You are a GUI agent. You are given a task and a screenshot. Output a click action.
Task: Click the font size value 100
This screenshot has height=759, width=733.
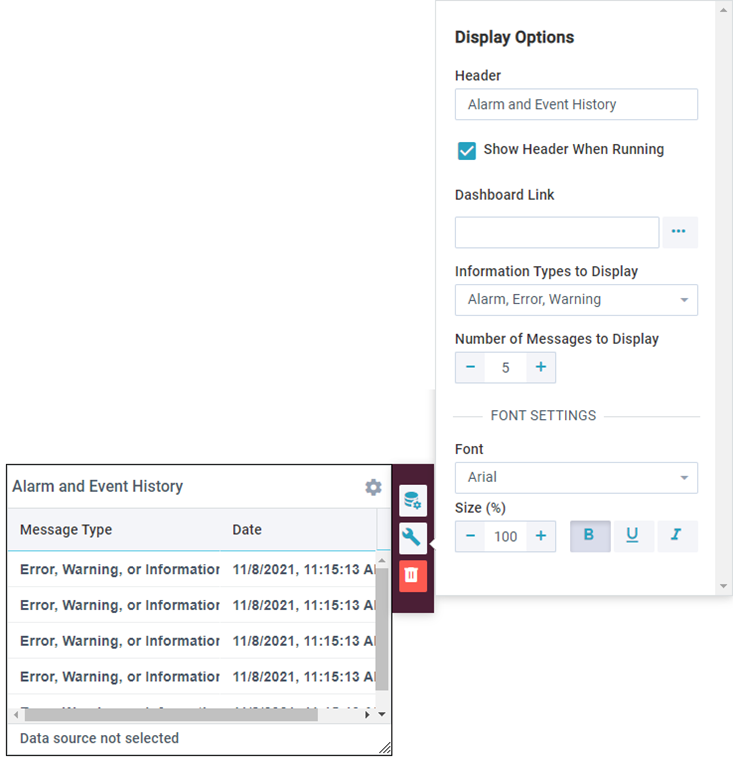coord(505,536)
